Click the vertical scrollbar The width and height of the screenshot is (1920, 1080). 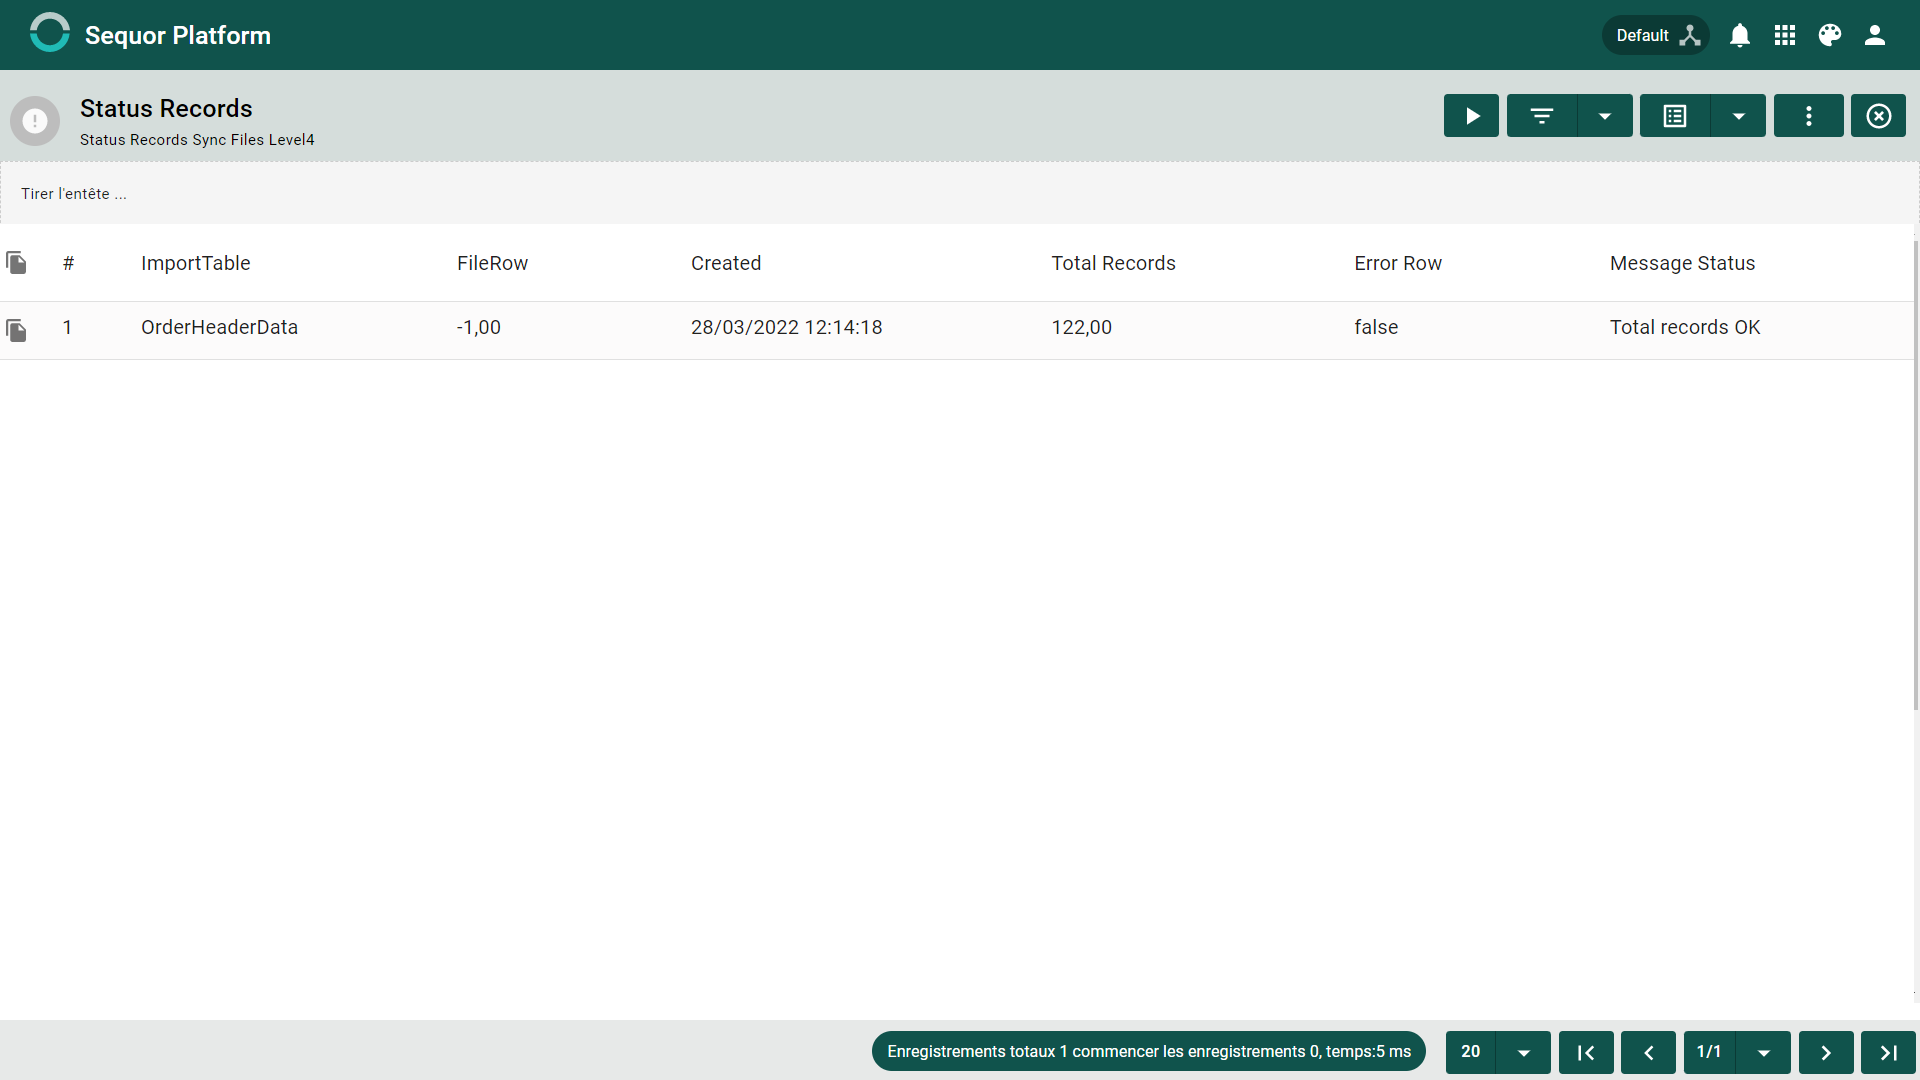(x=1916, y=475)
